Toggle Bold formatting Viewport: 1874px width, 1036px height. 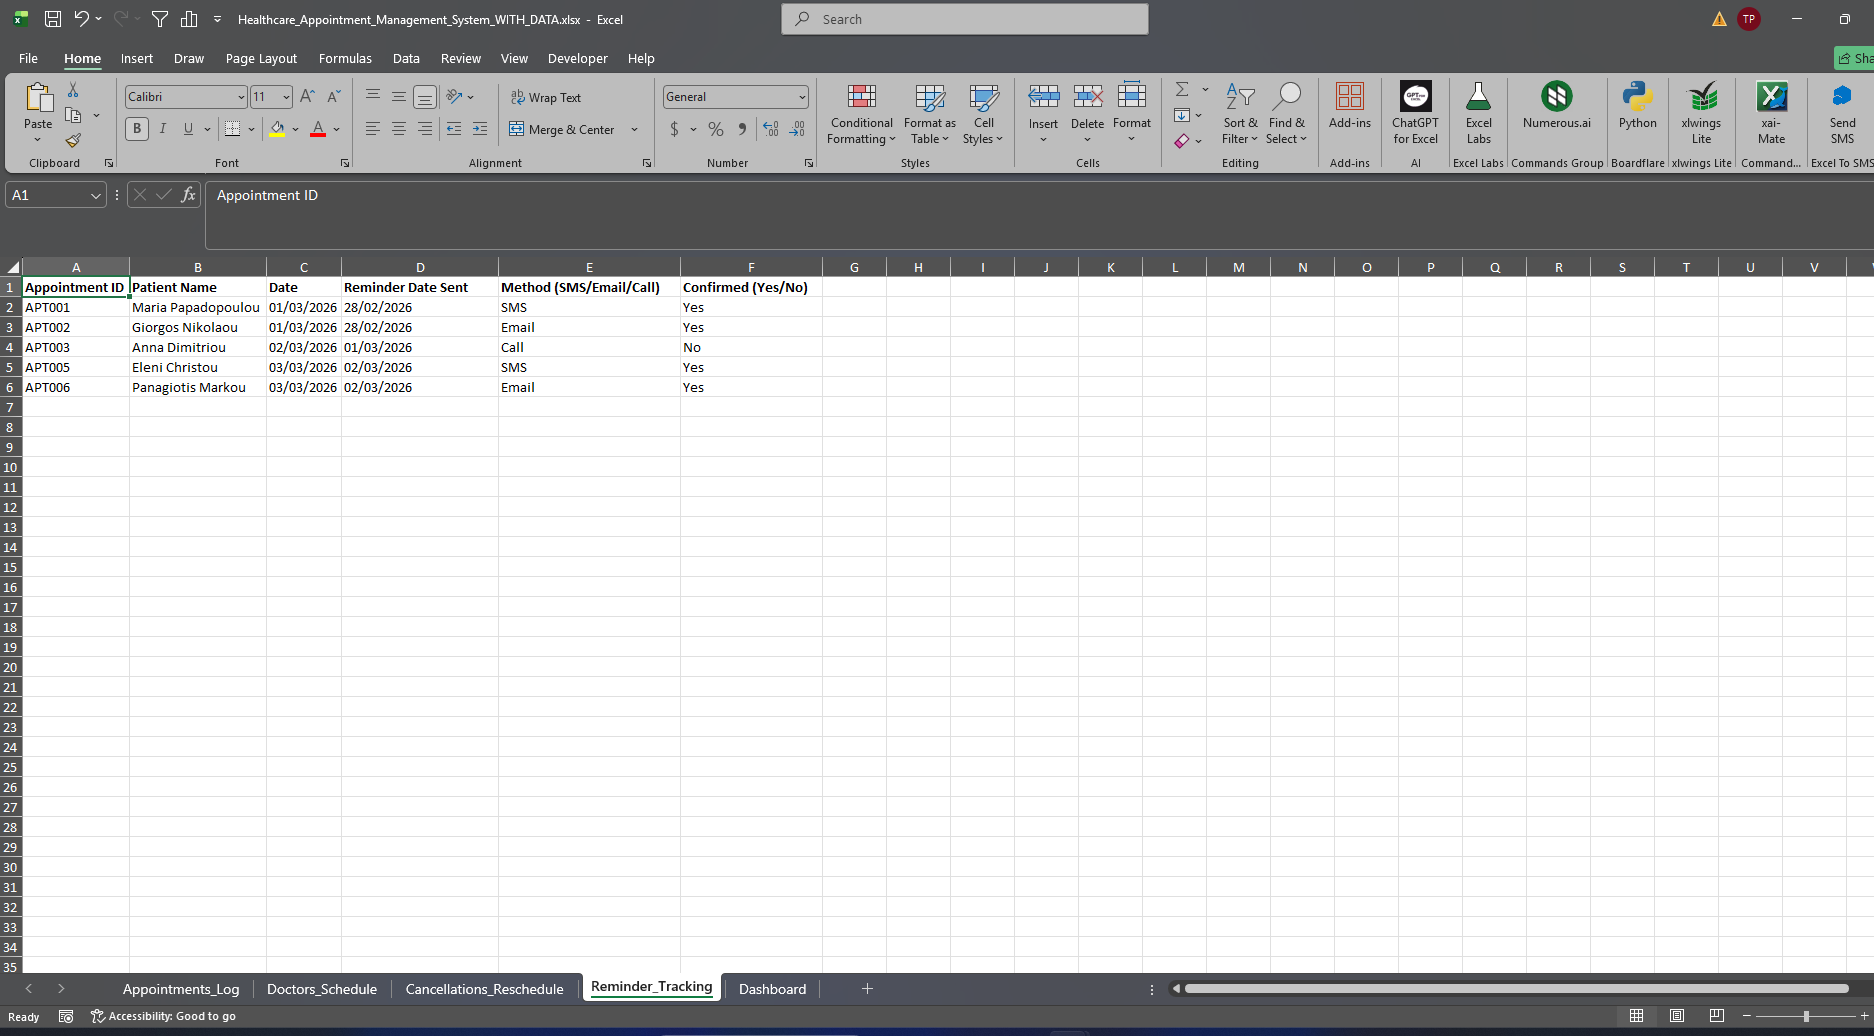[137, 129]
